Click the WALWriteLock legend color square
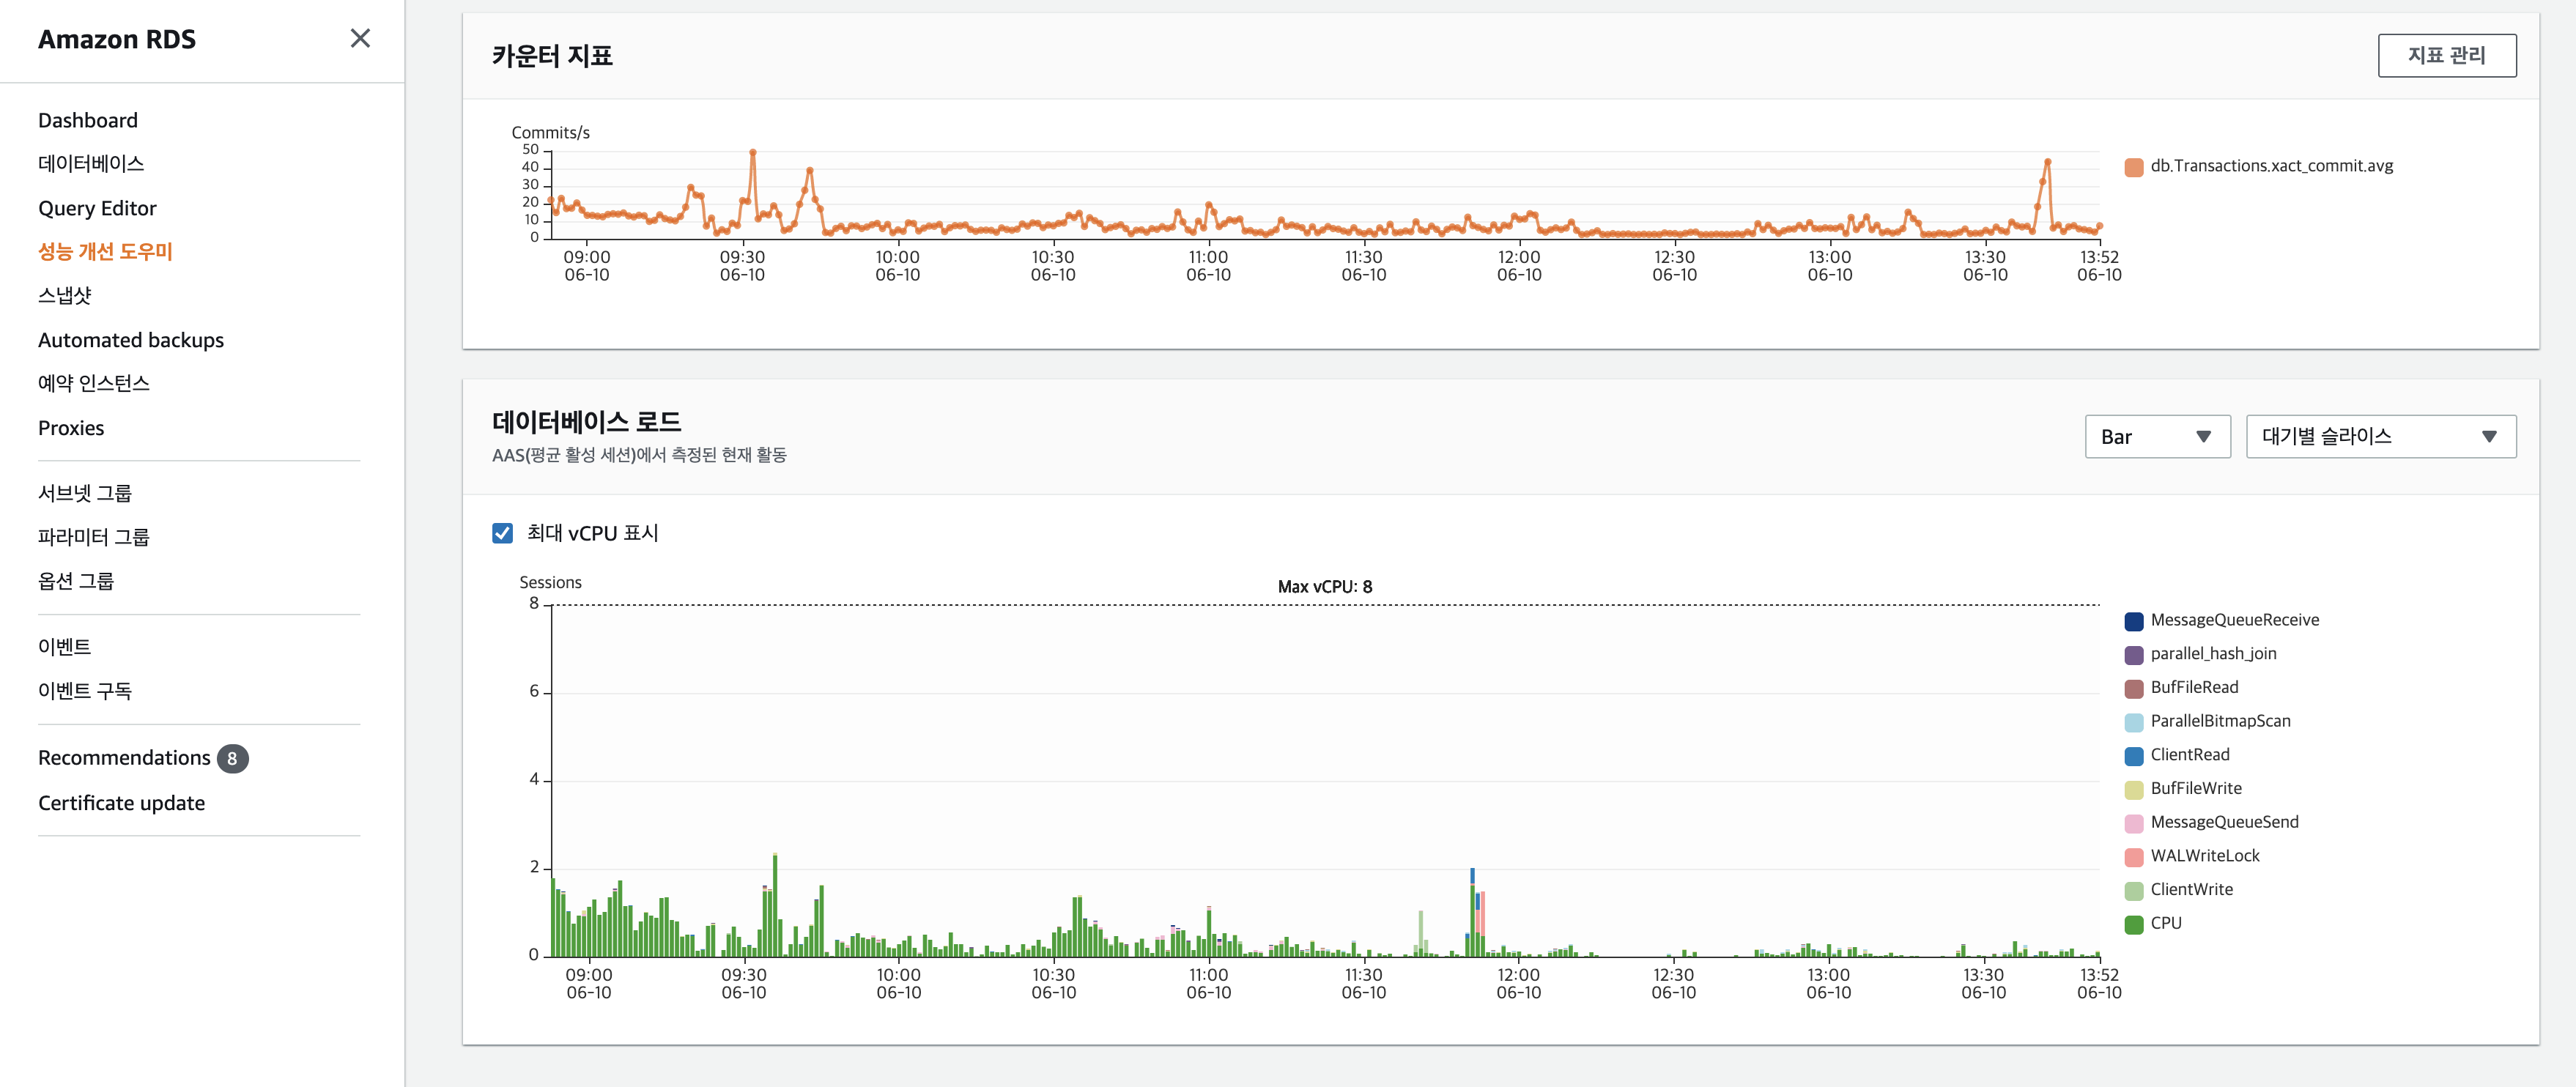 tap(2133, 857)
